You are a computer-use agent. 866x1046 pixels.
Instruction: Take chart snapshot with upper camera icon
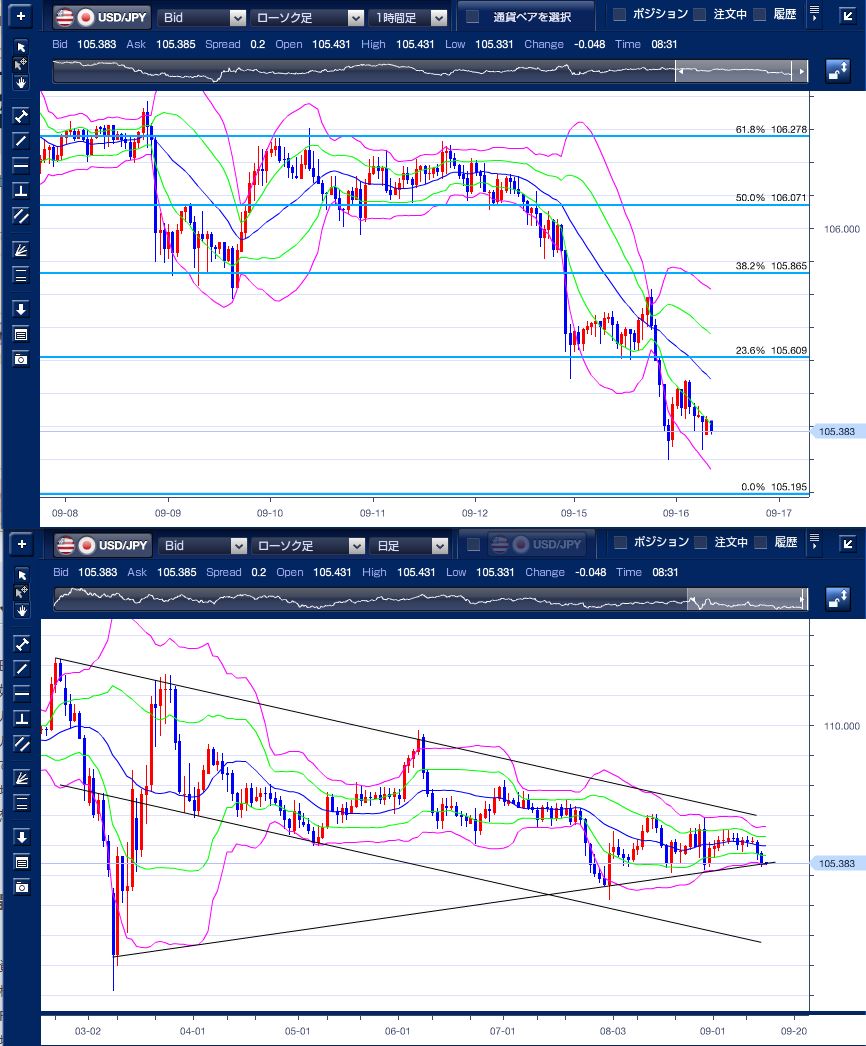[21, 359]
